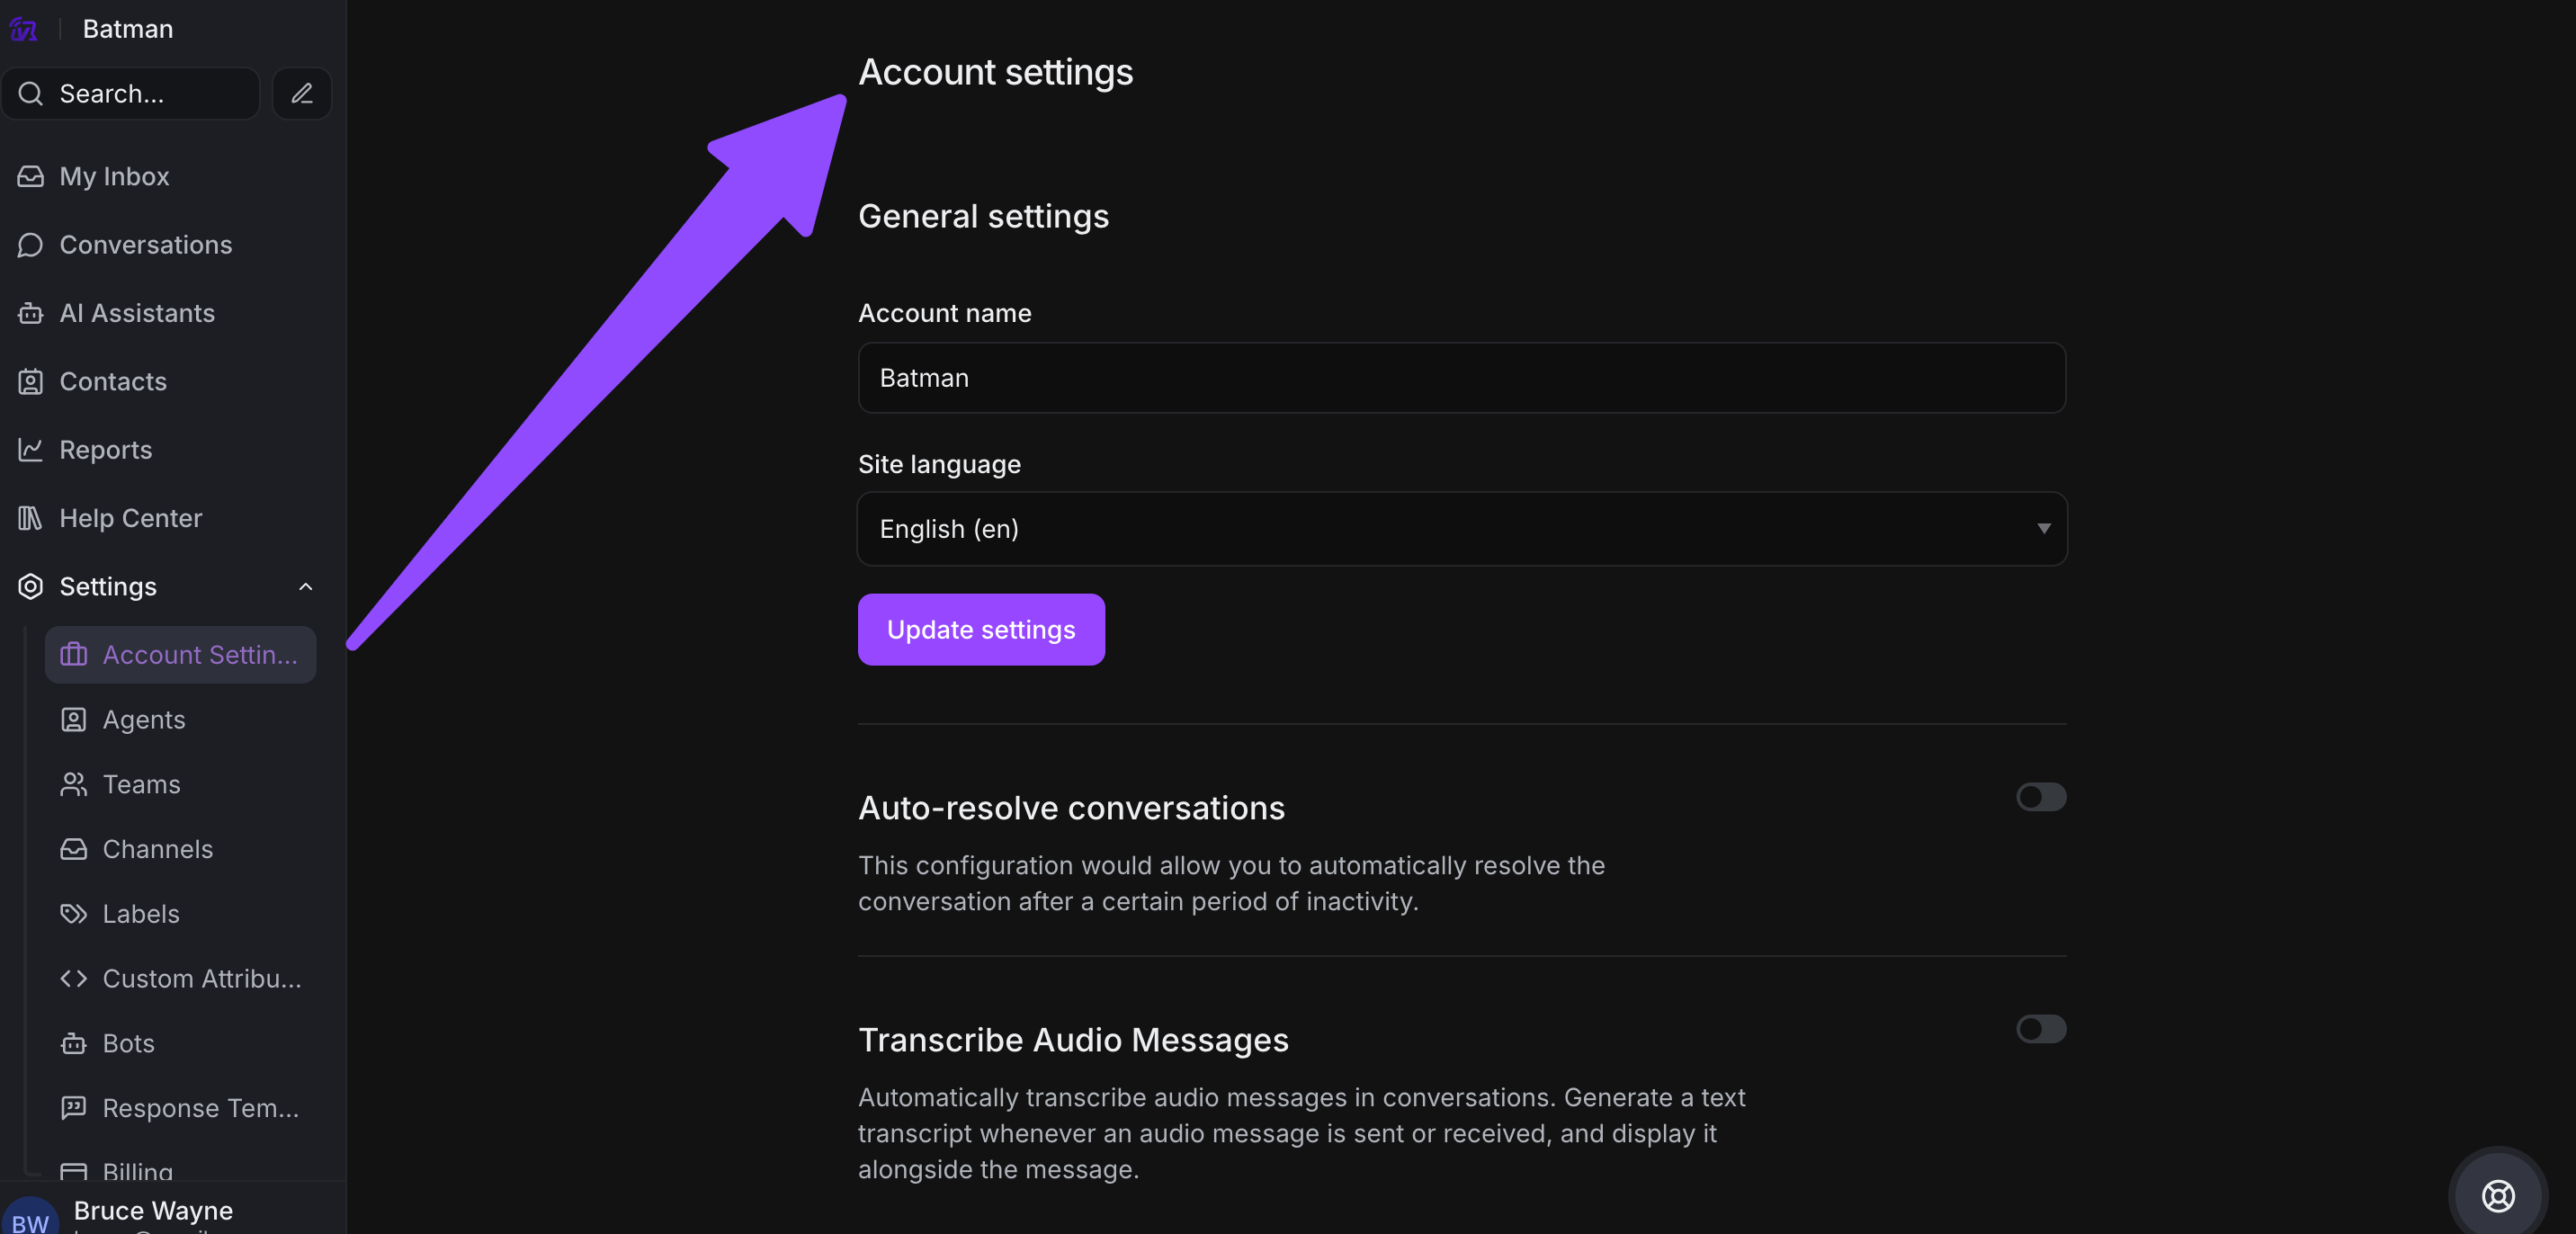The height and width of the screenshot is (1234, 2576).
Task: Open My Inbox from sidebar
Action: click(114, 176)
